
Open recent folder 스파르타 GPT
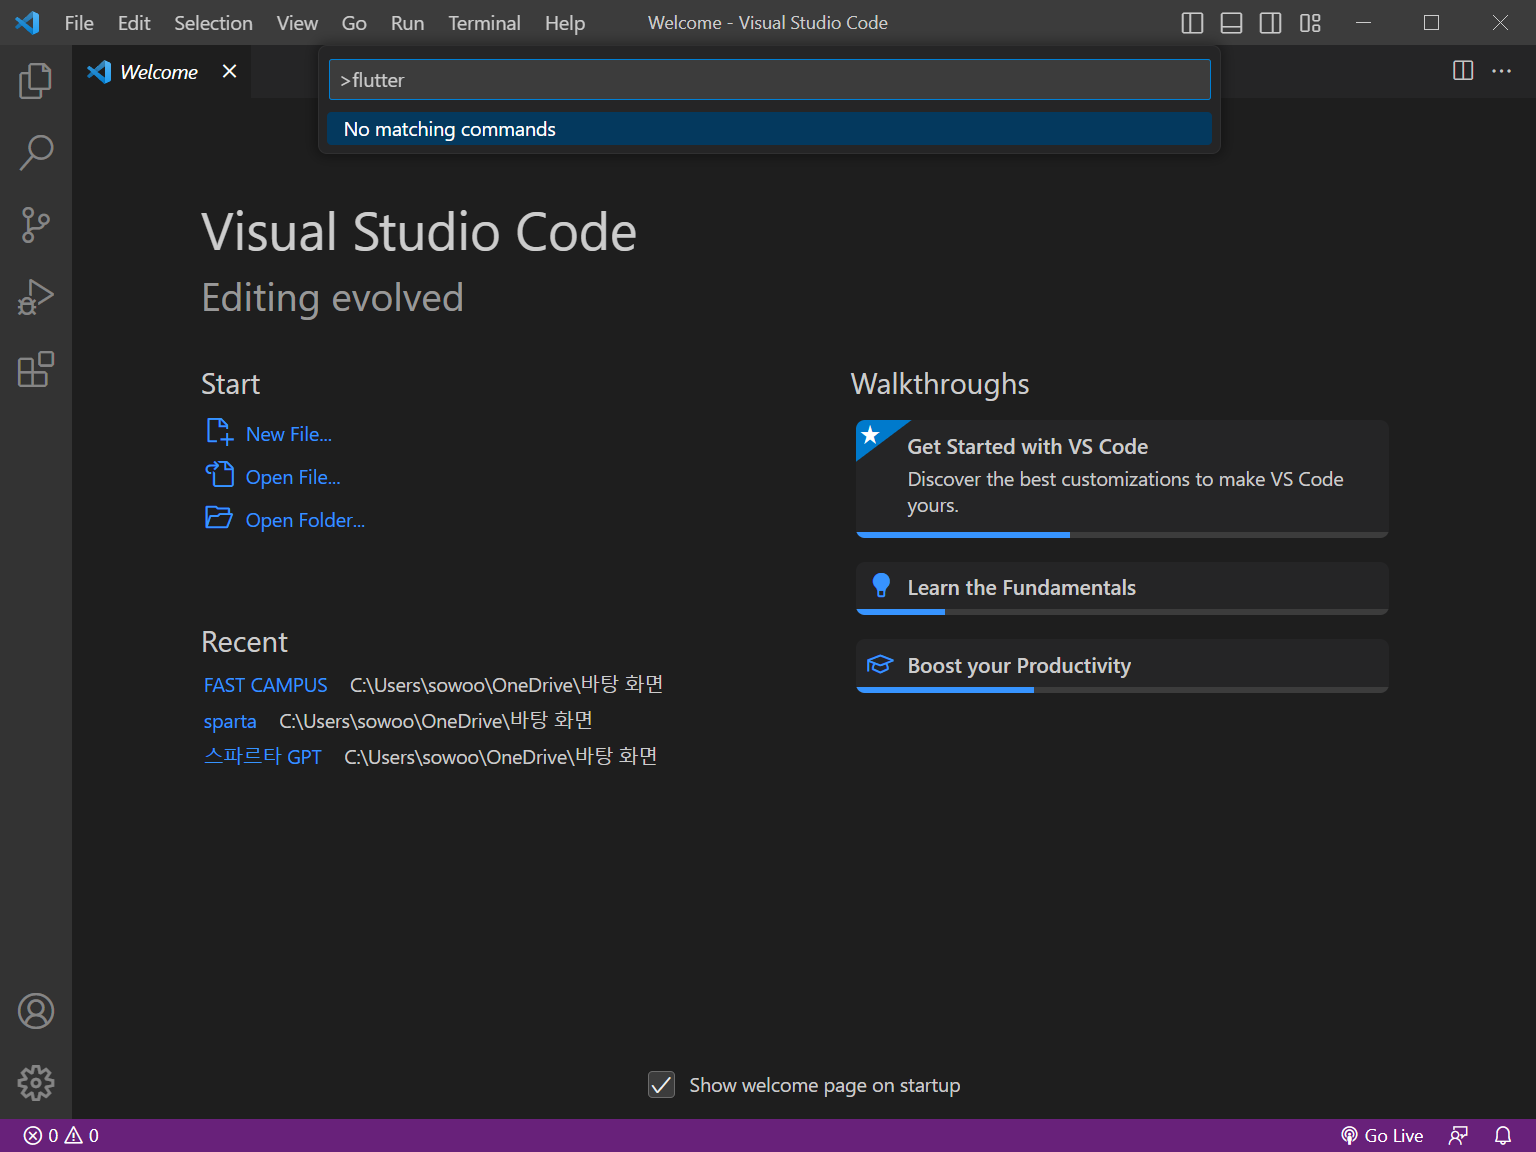pyautogui.click(x=263, y=757)
